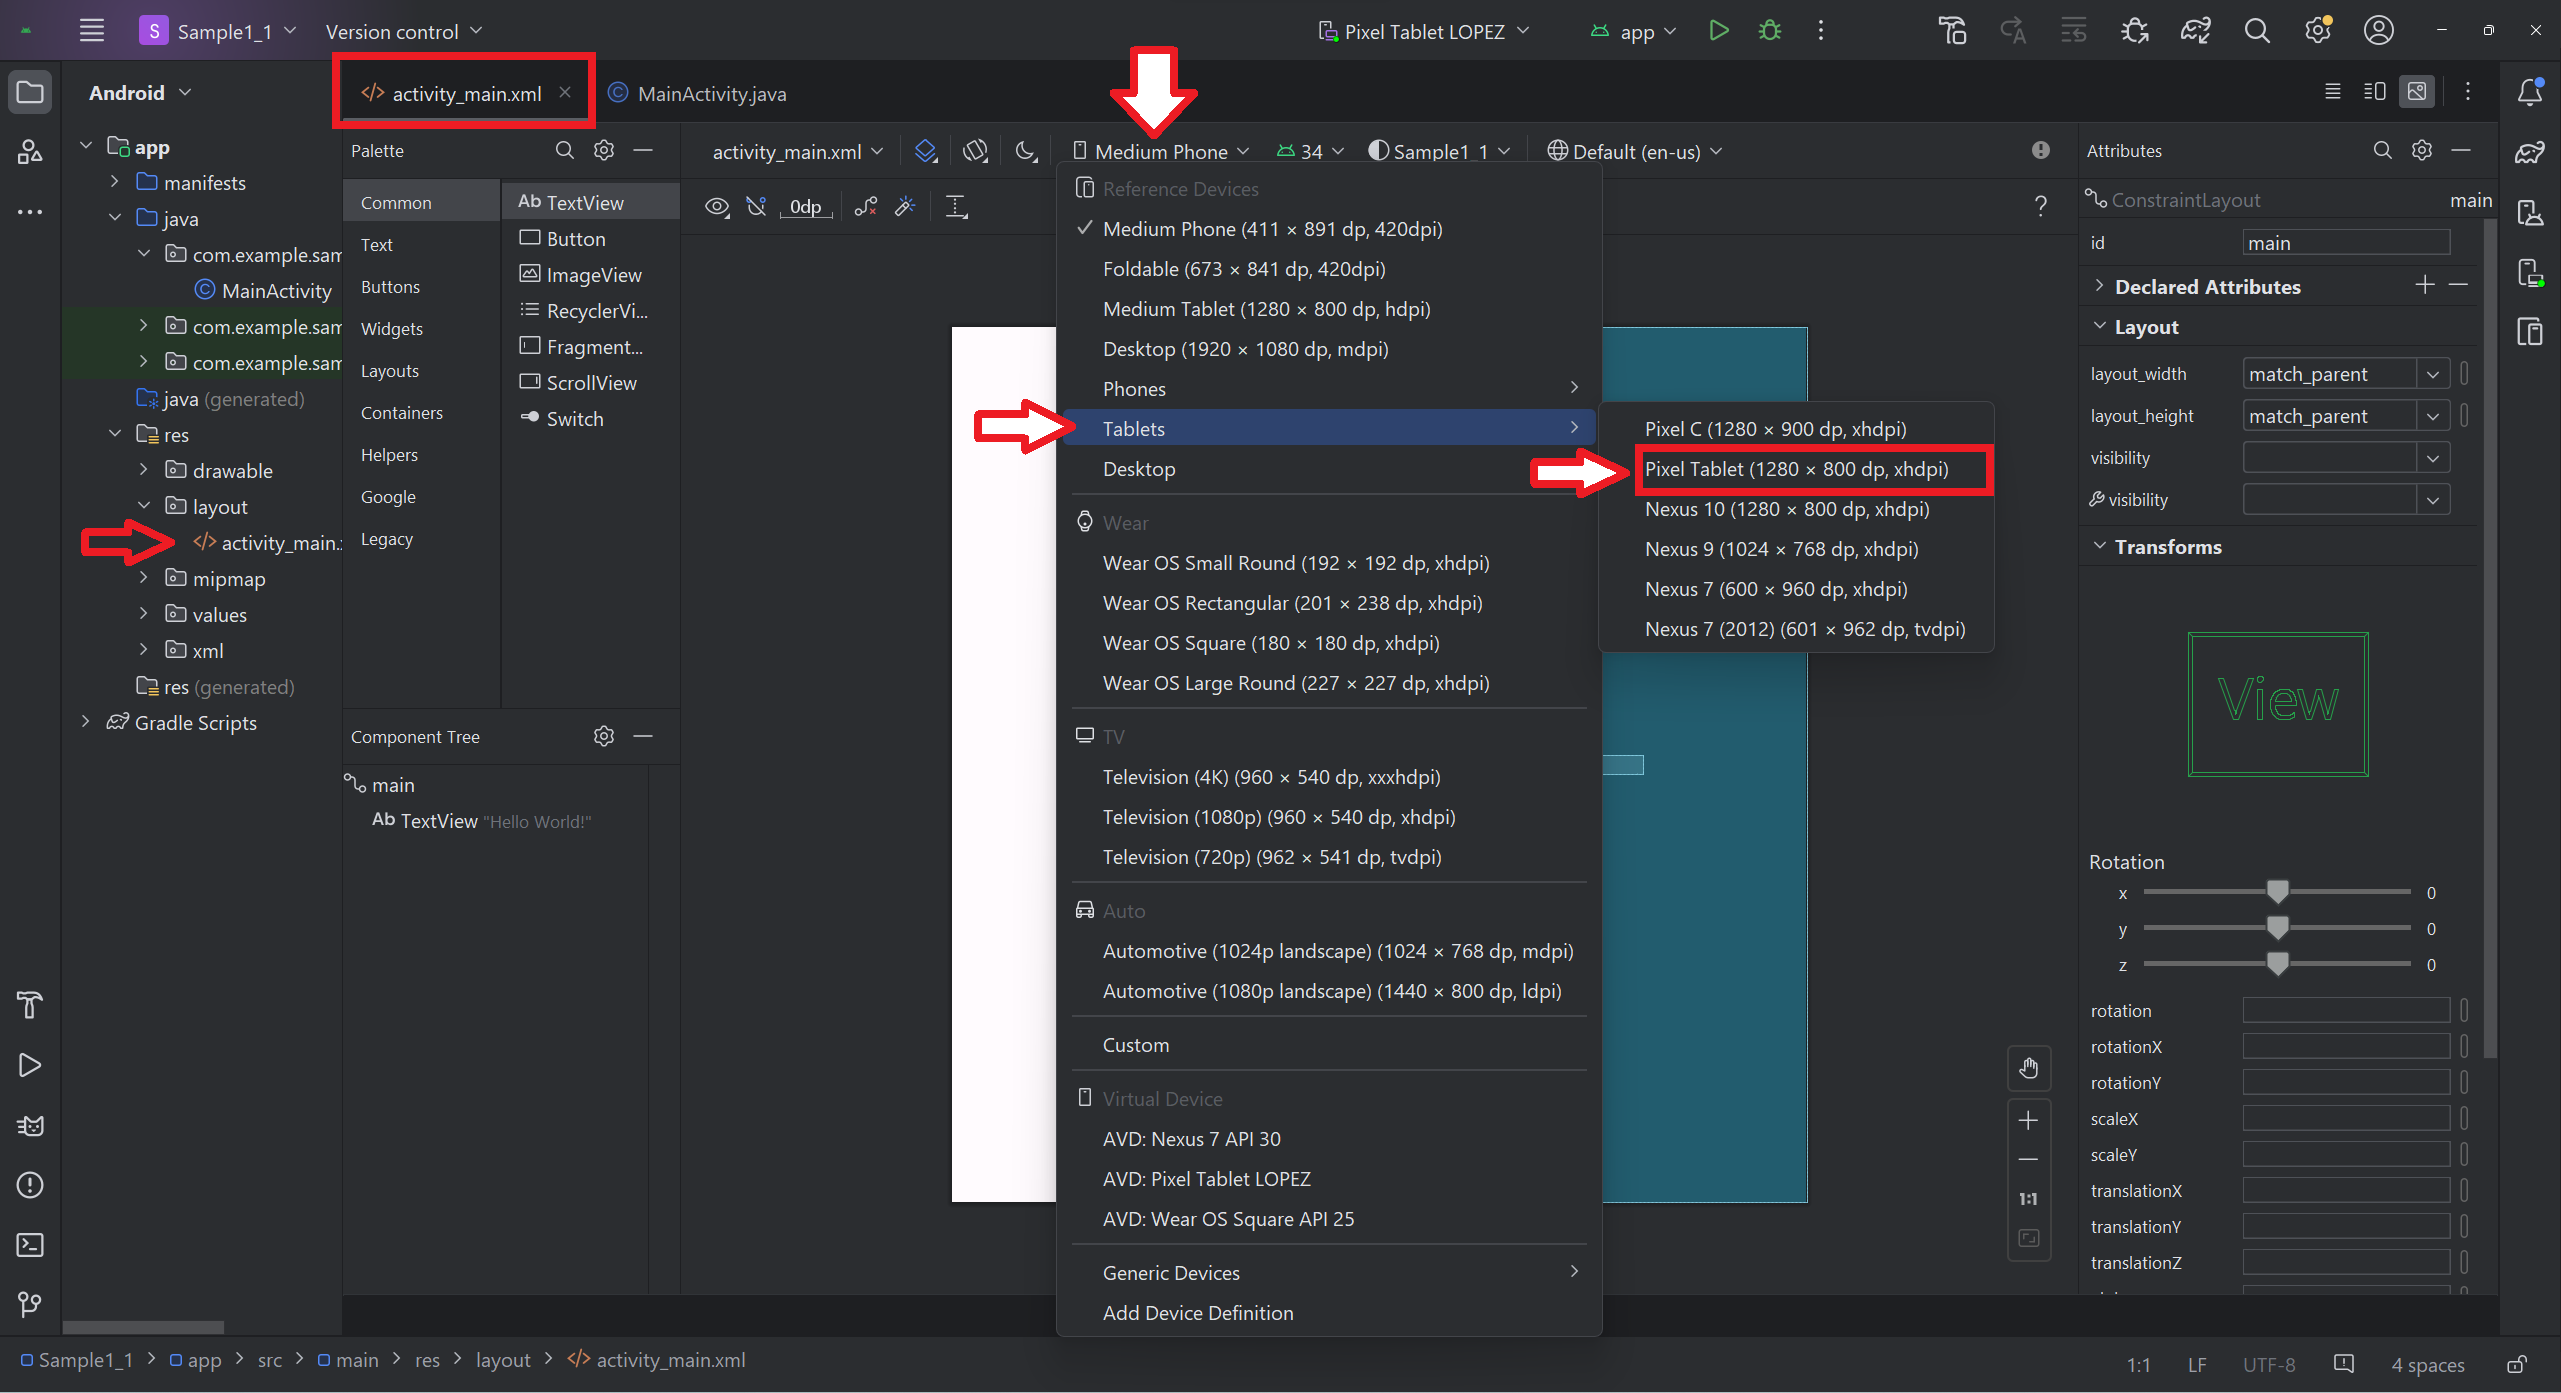Open Build hammer tool window
Image resolution: width=2561 pixels, height=1393 pixels.
[30, 1005]
